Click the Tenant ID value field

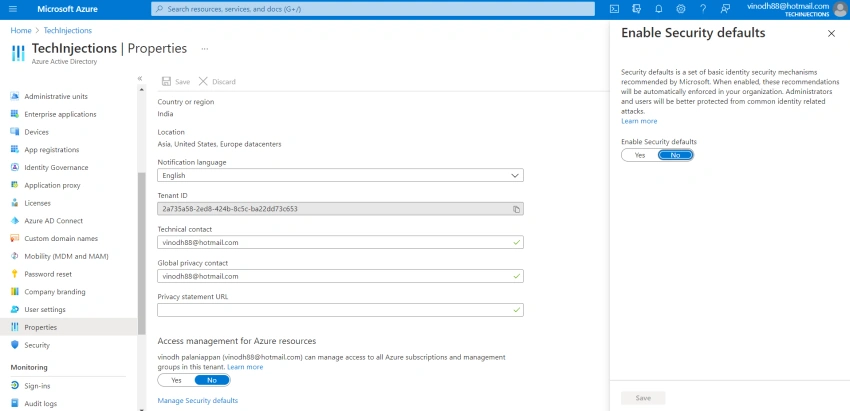(340, 209)
